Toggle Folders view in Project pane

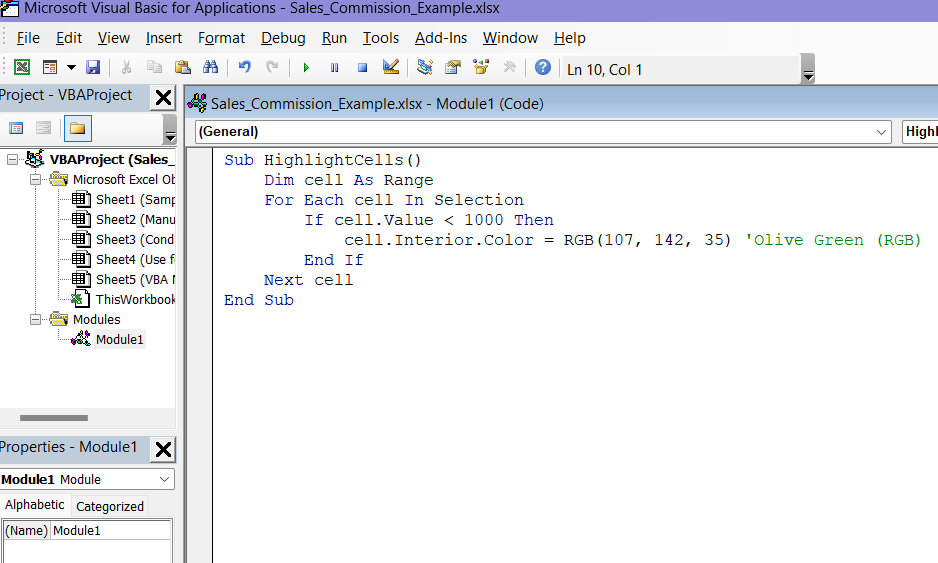[x=77, y=128]
